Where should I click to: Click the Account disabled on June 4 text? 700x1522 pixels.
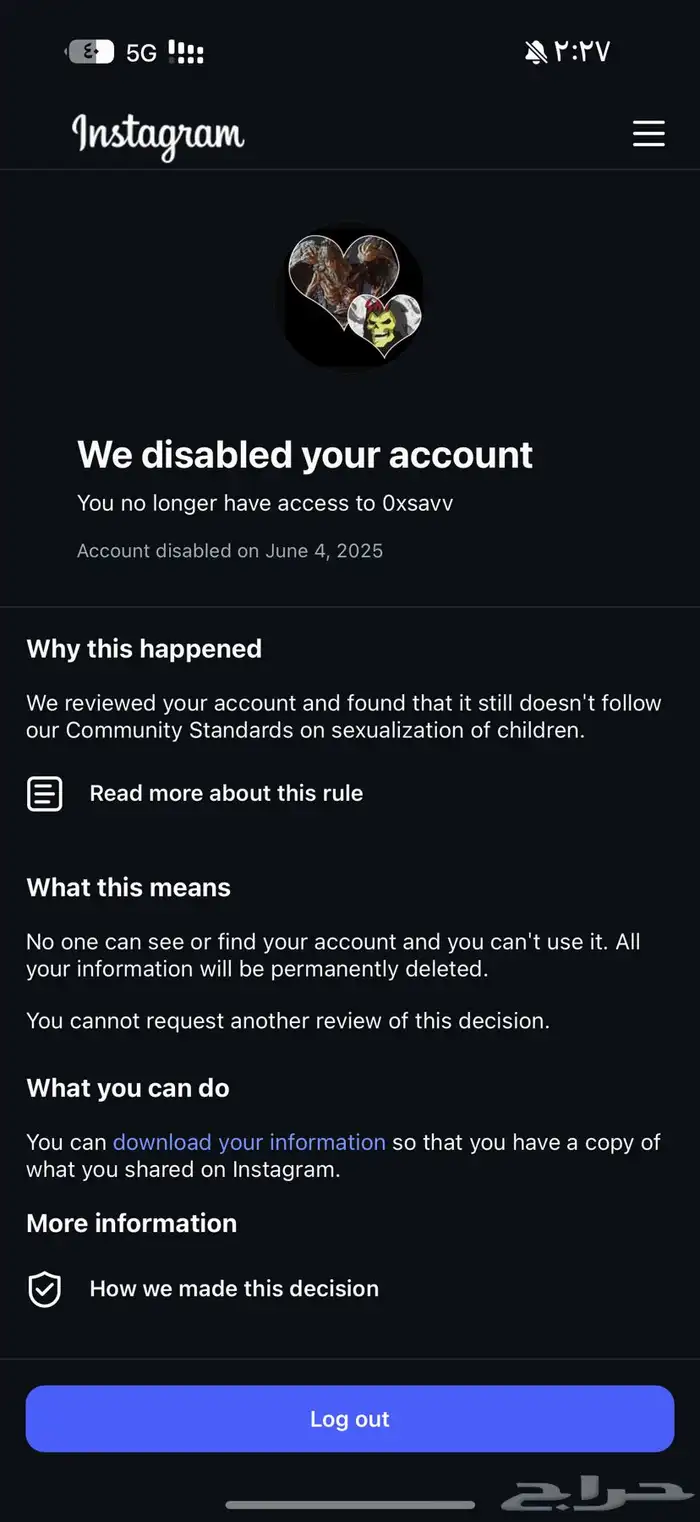230,551
